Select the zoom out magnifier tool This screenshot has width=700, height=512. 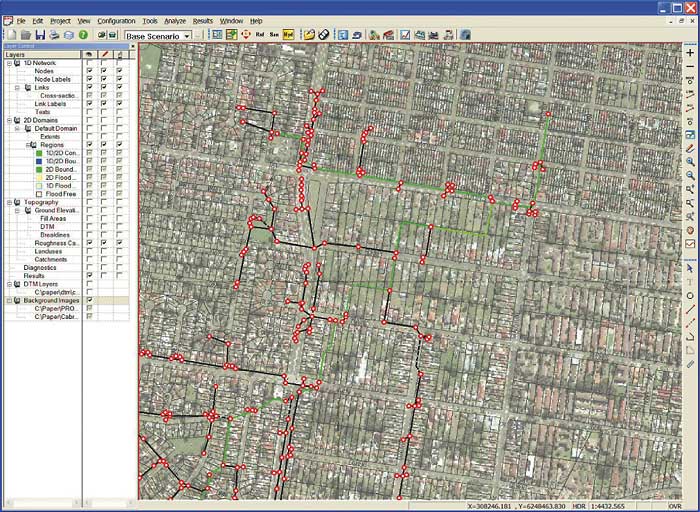[x=690, y=175]
